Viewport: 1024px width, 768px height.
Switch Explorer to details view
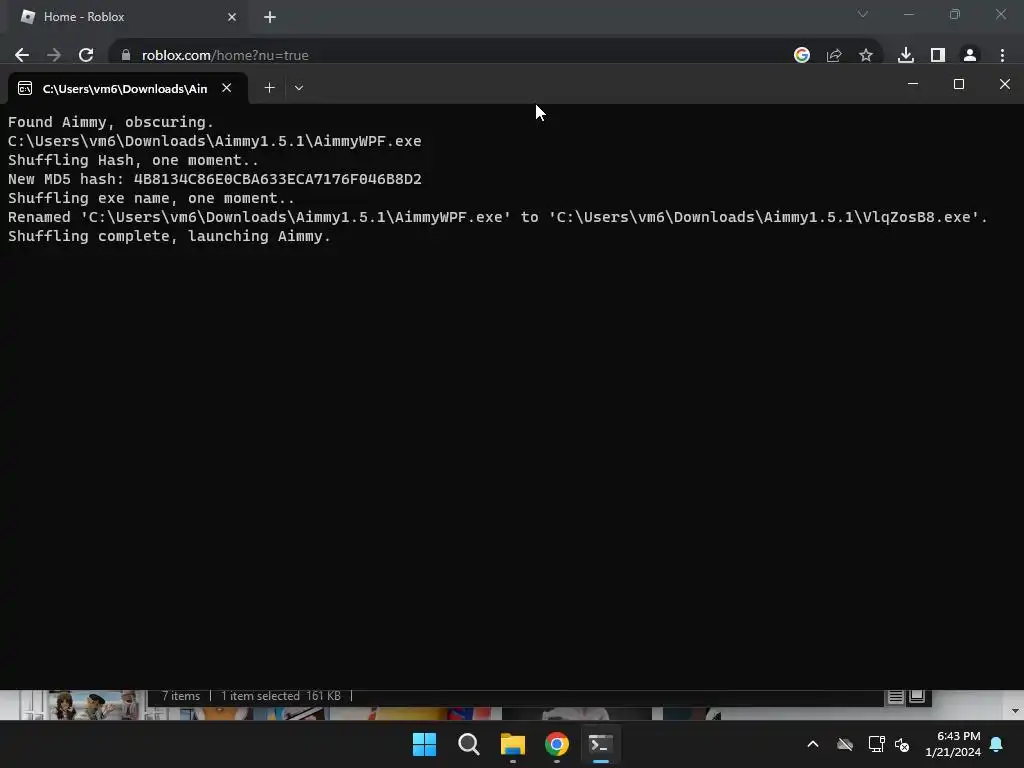coord(895,697)
